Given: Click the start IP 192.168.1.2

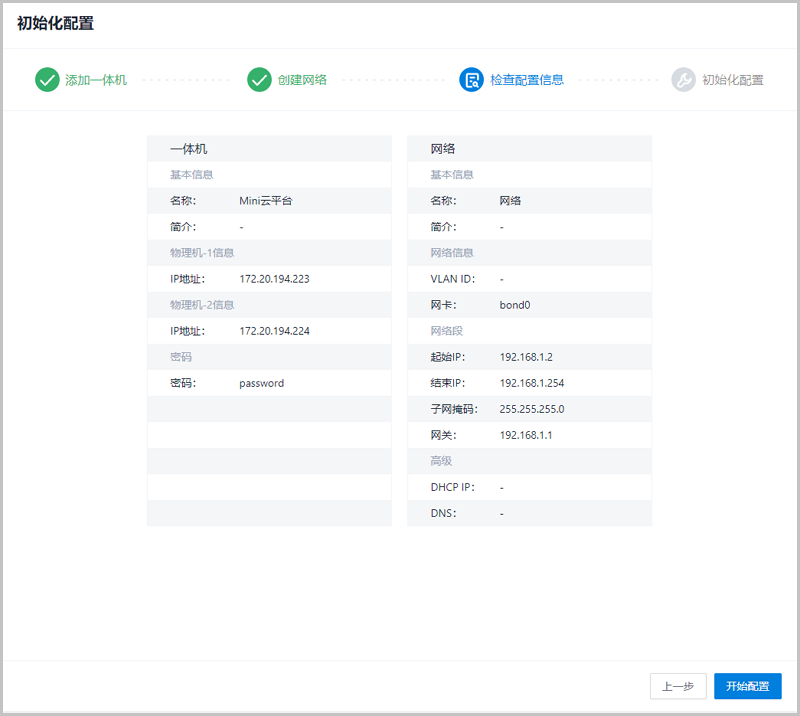Looking at the screenshot, I should [526, 357].
